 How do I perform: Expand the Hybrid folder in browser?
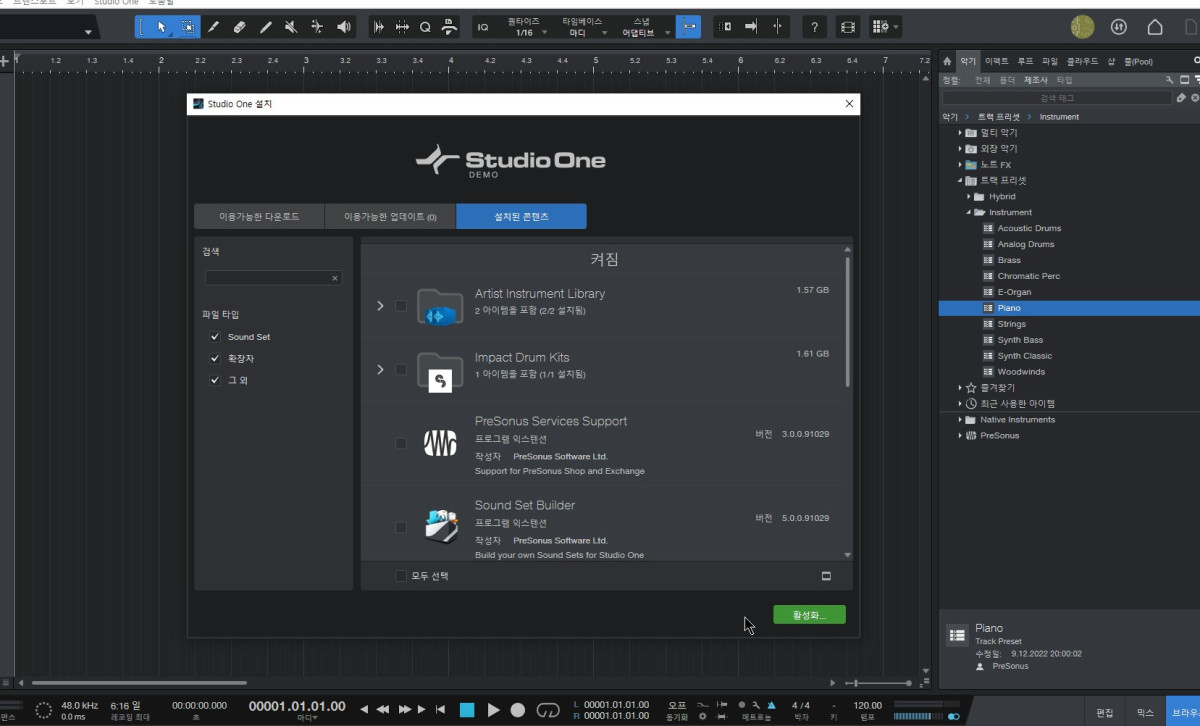pos(969,197)
